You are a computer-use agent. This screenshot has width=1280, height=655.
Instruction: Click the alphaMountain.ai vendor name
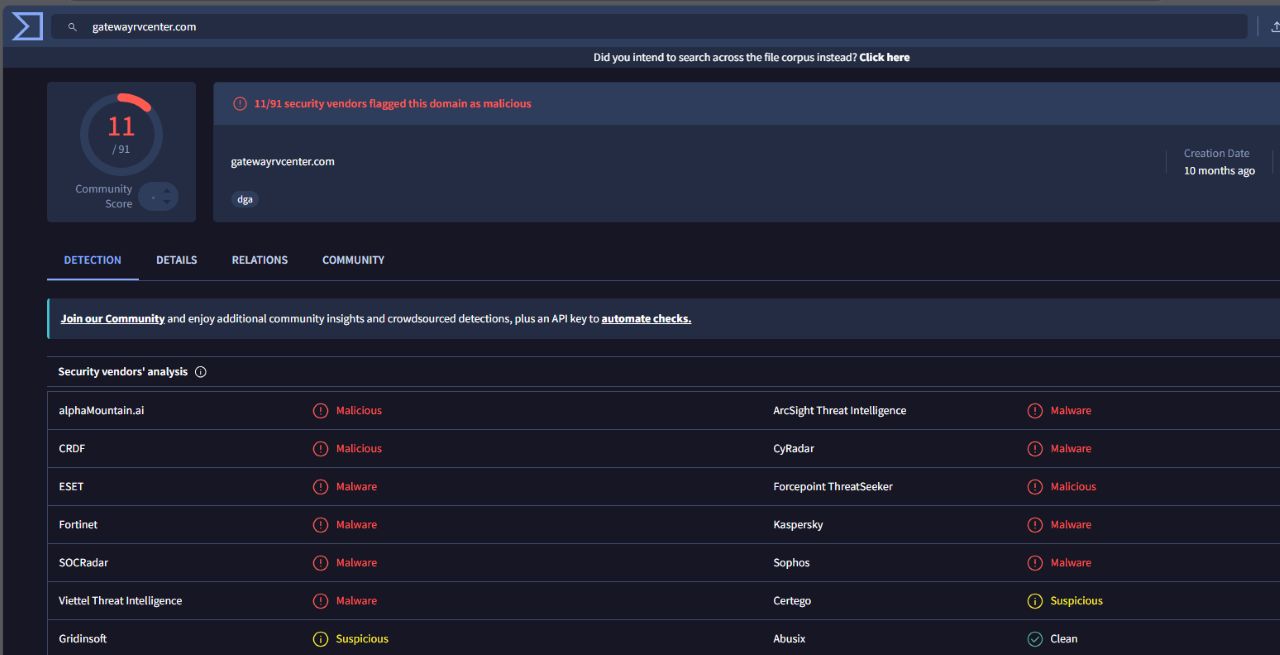click(101, 411)
